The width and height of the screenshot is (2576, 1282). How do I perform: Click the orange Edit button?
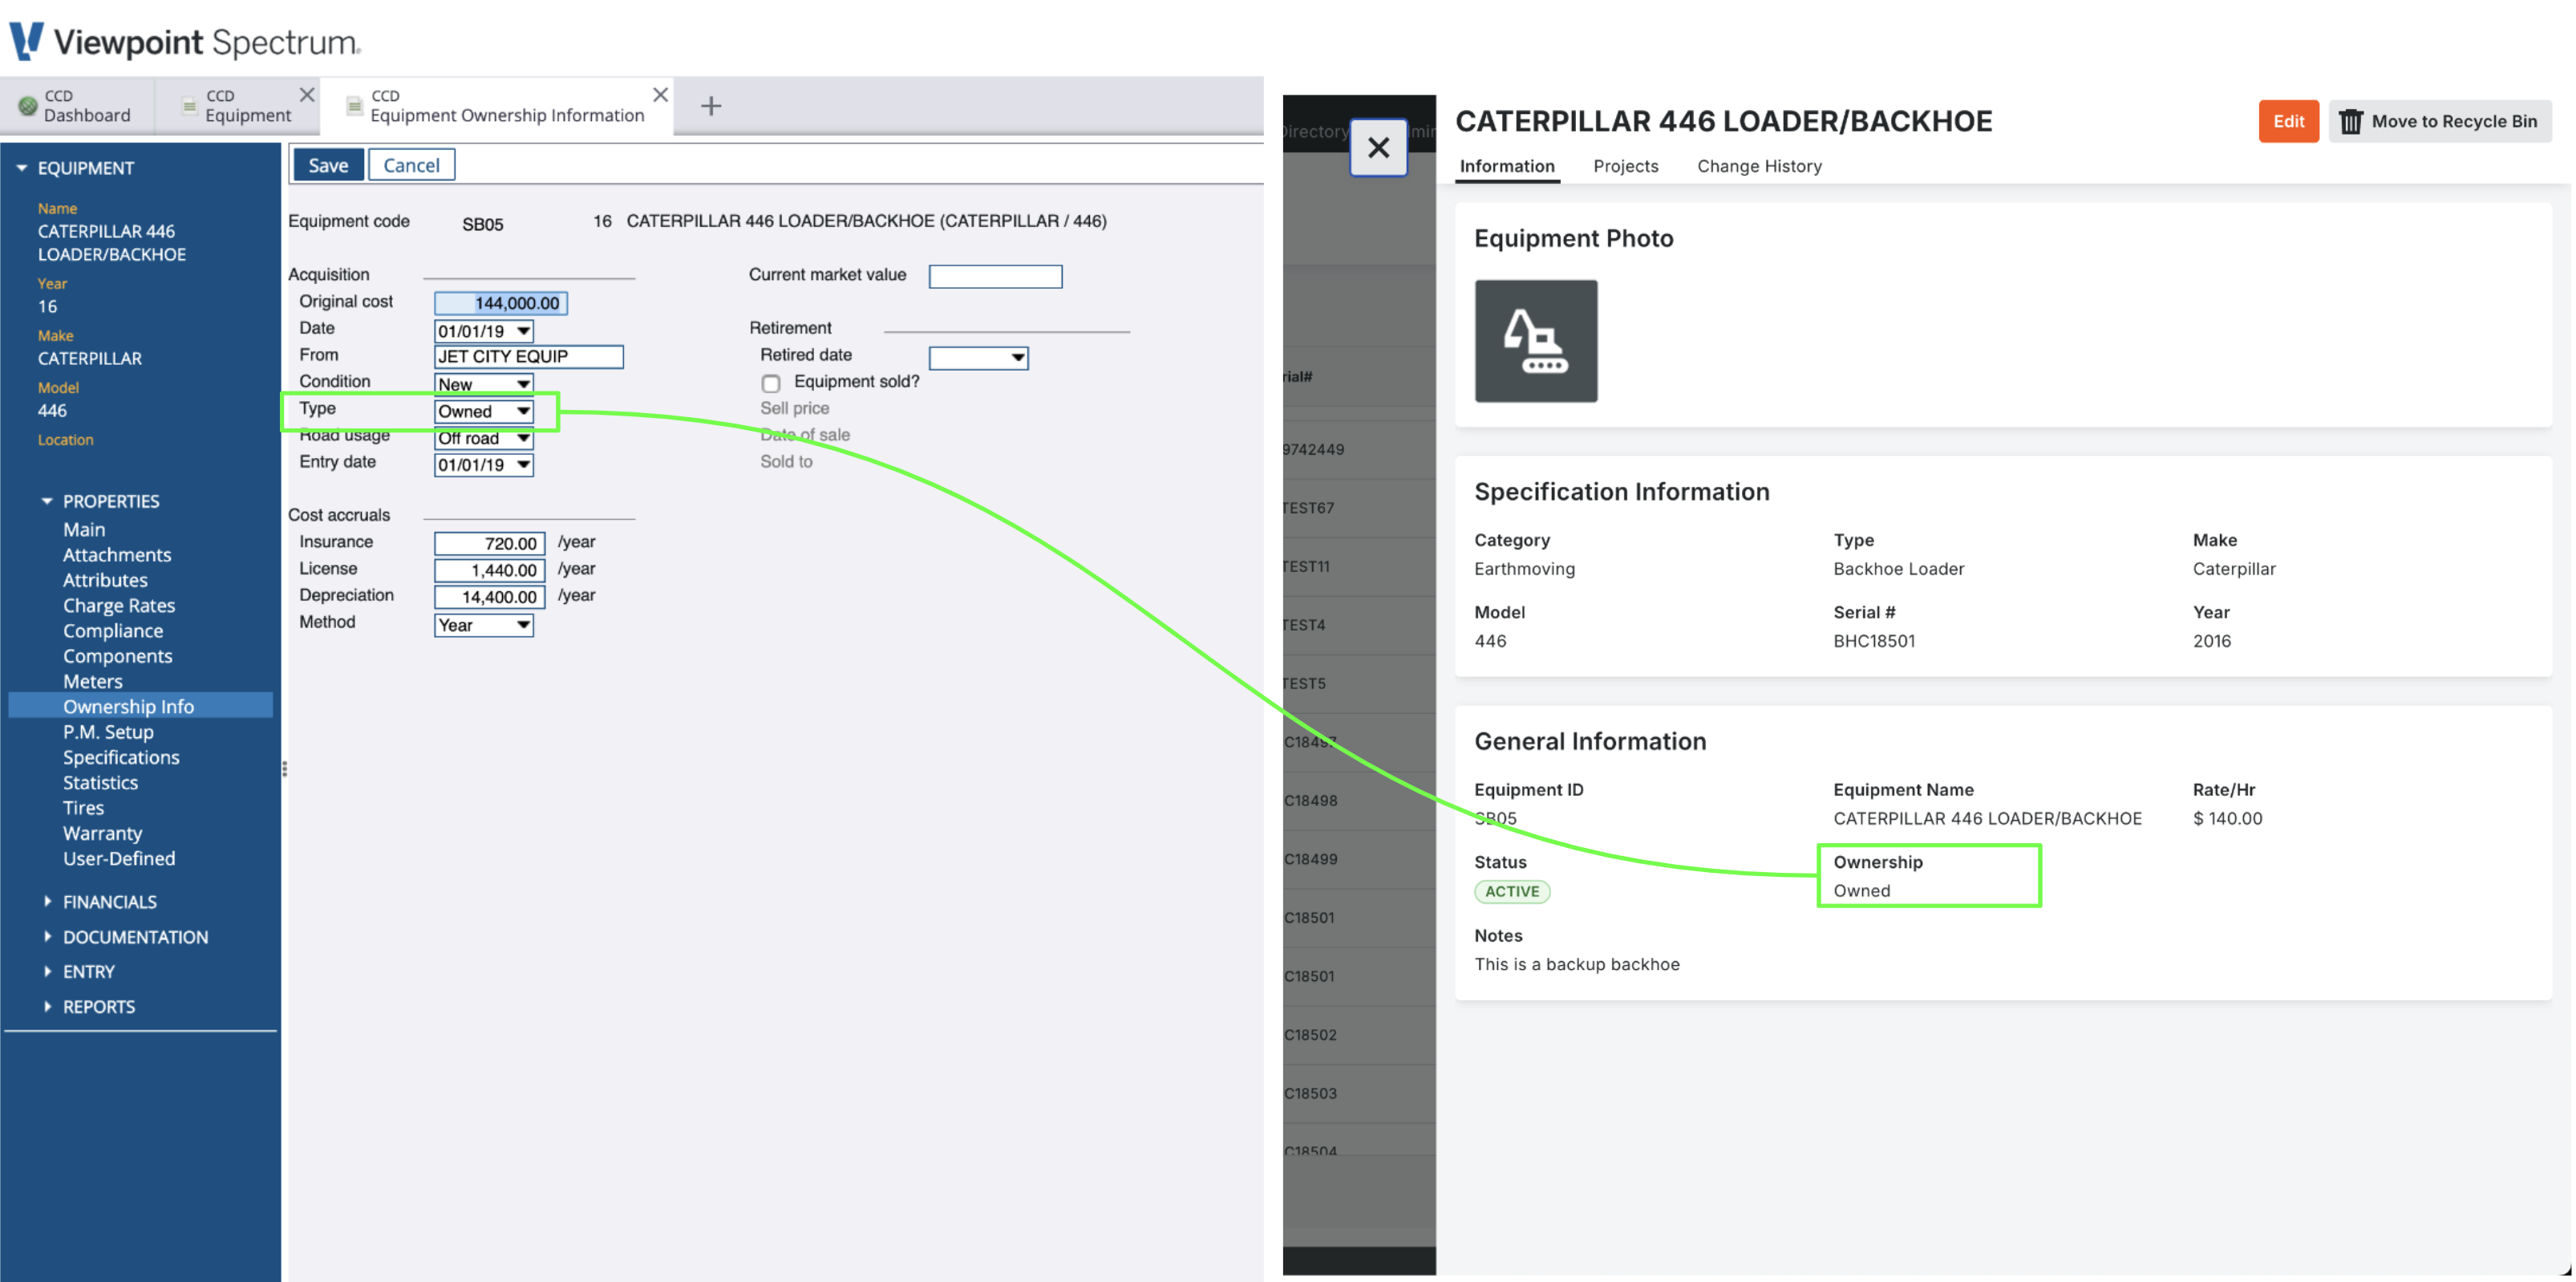click(x=2288, y=121)
